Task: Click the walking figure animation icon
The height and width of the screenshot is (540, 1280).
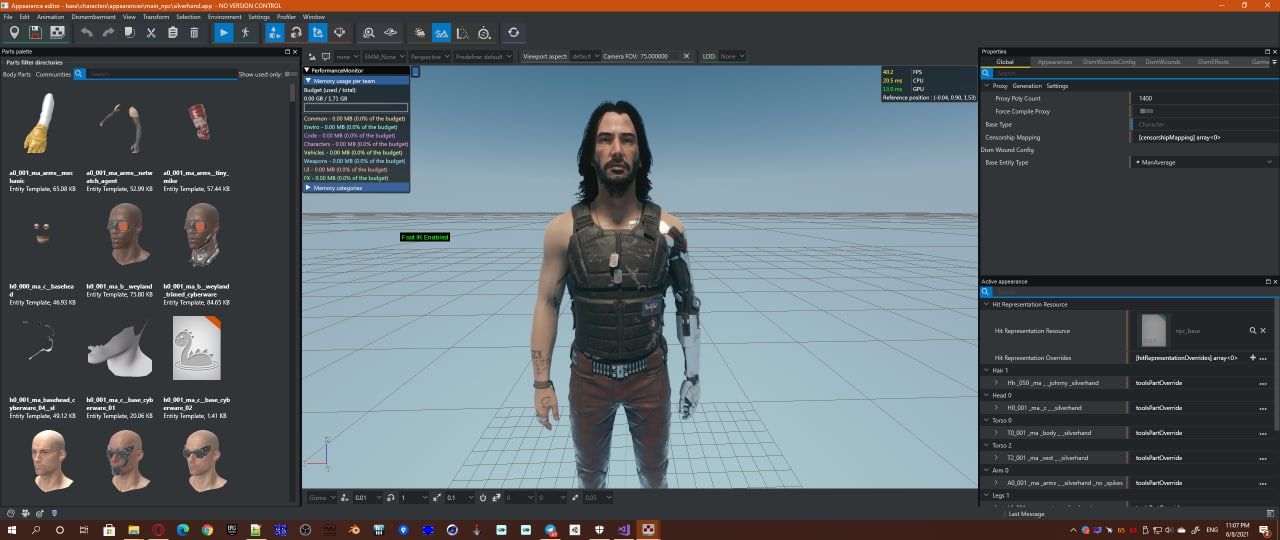Action: click(246, 33)
